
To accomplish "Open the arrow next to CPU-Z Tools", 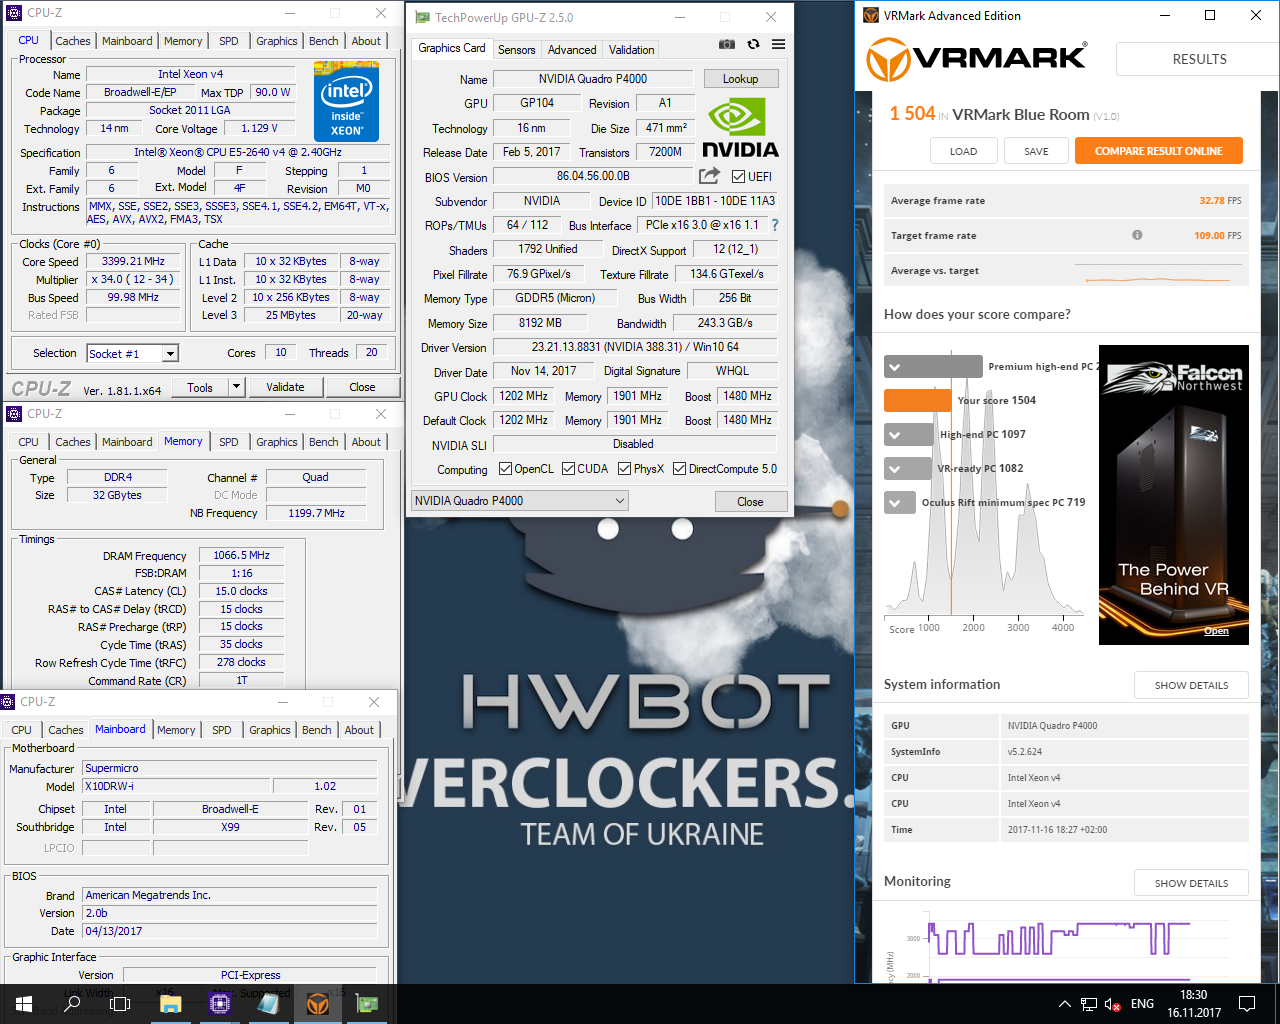I will point(236,387).
